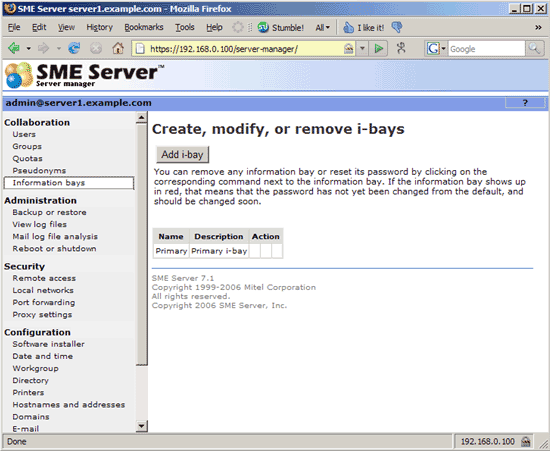Click the ? help button
The height and width of the screenshot is (451, 550).
(525, 103)
